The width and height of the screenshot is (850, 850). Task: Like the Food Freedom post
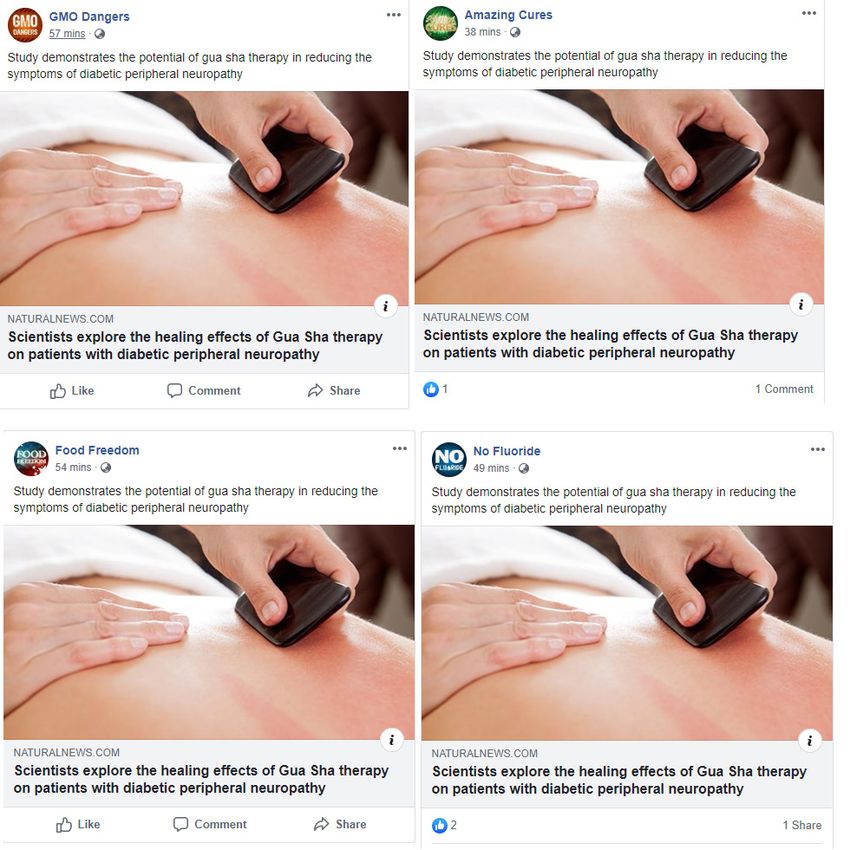point(78,825)
